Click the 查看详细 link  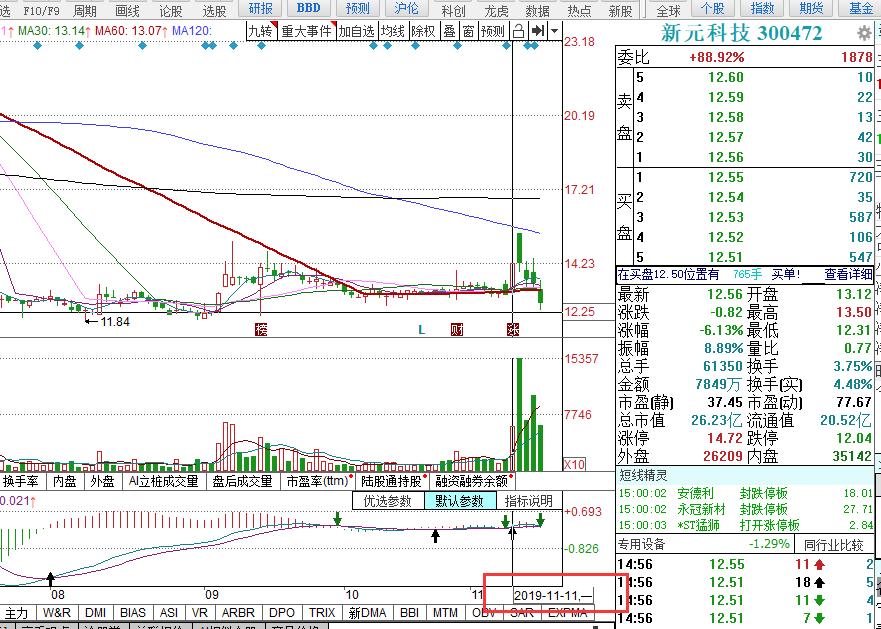click(x=848, y=274)
